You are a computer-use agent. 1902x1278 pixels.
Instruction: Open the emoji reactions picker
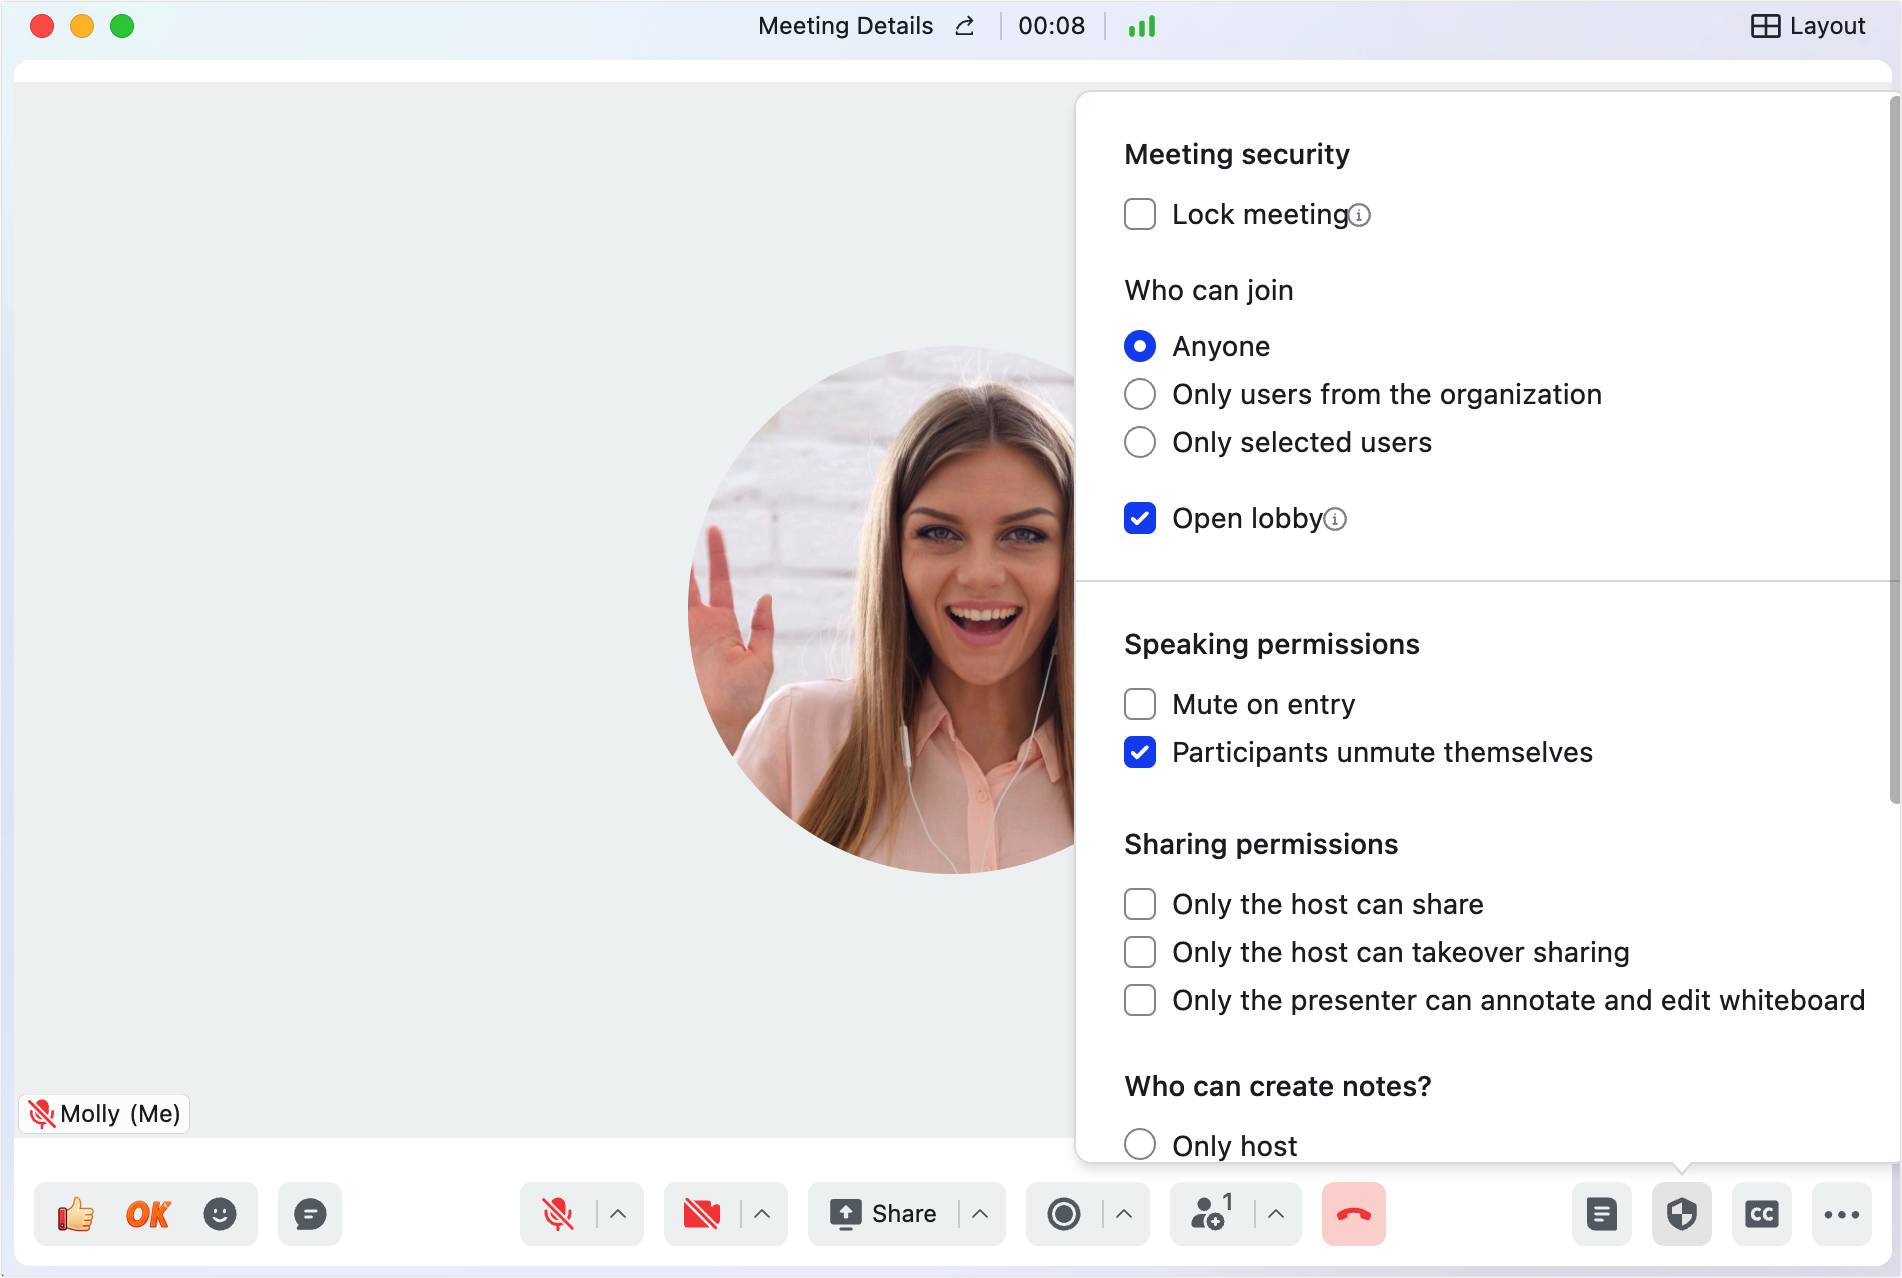click(x=220, y=1214)
